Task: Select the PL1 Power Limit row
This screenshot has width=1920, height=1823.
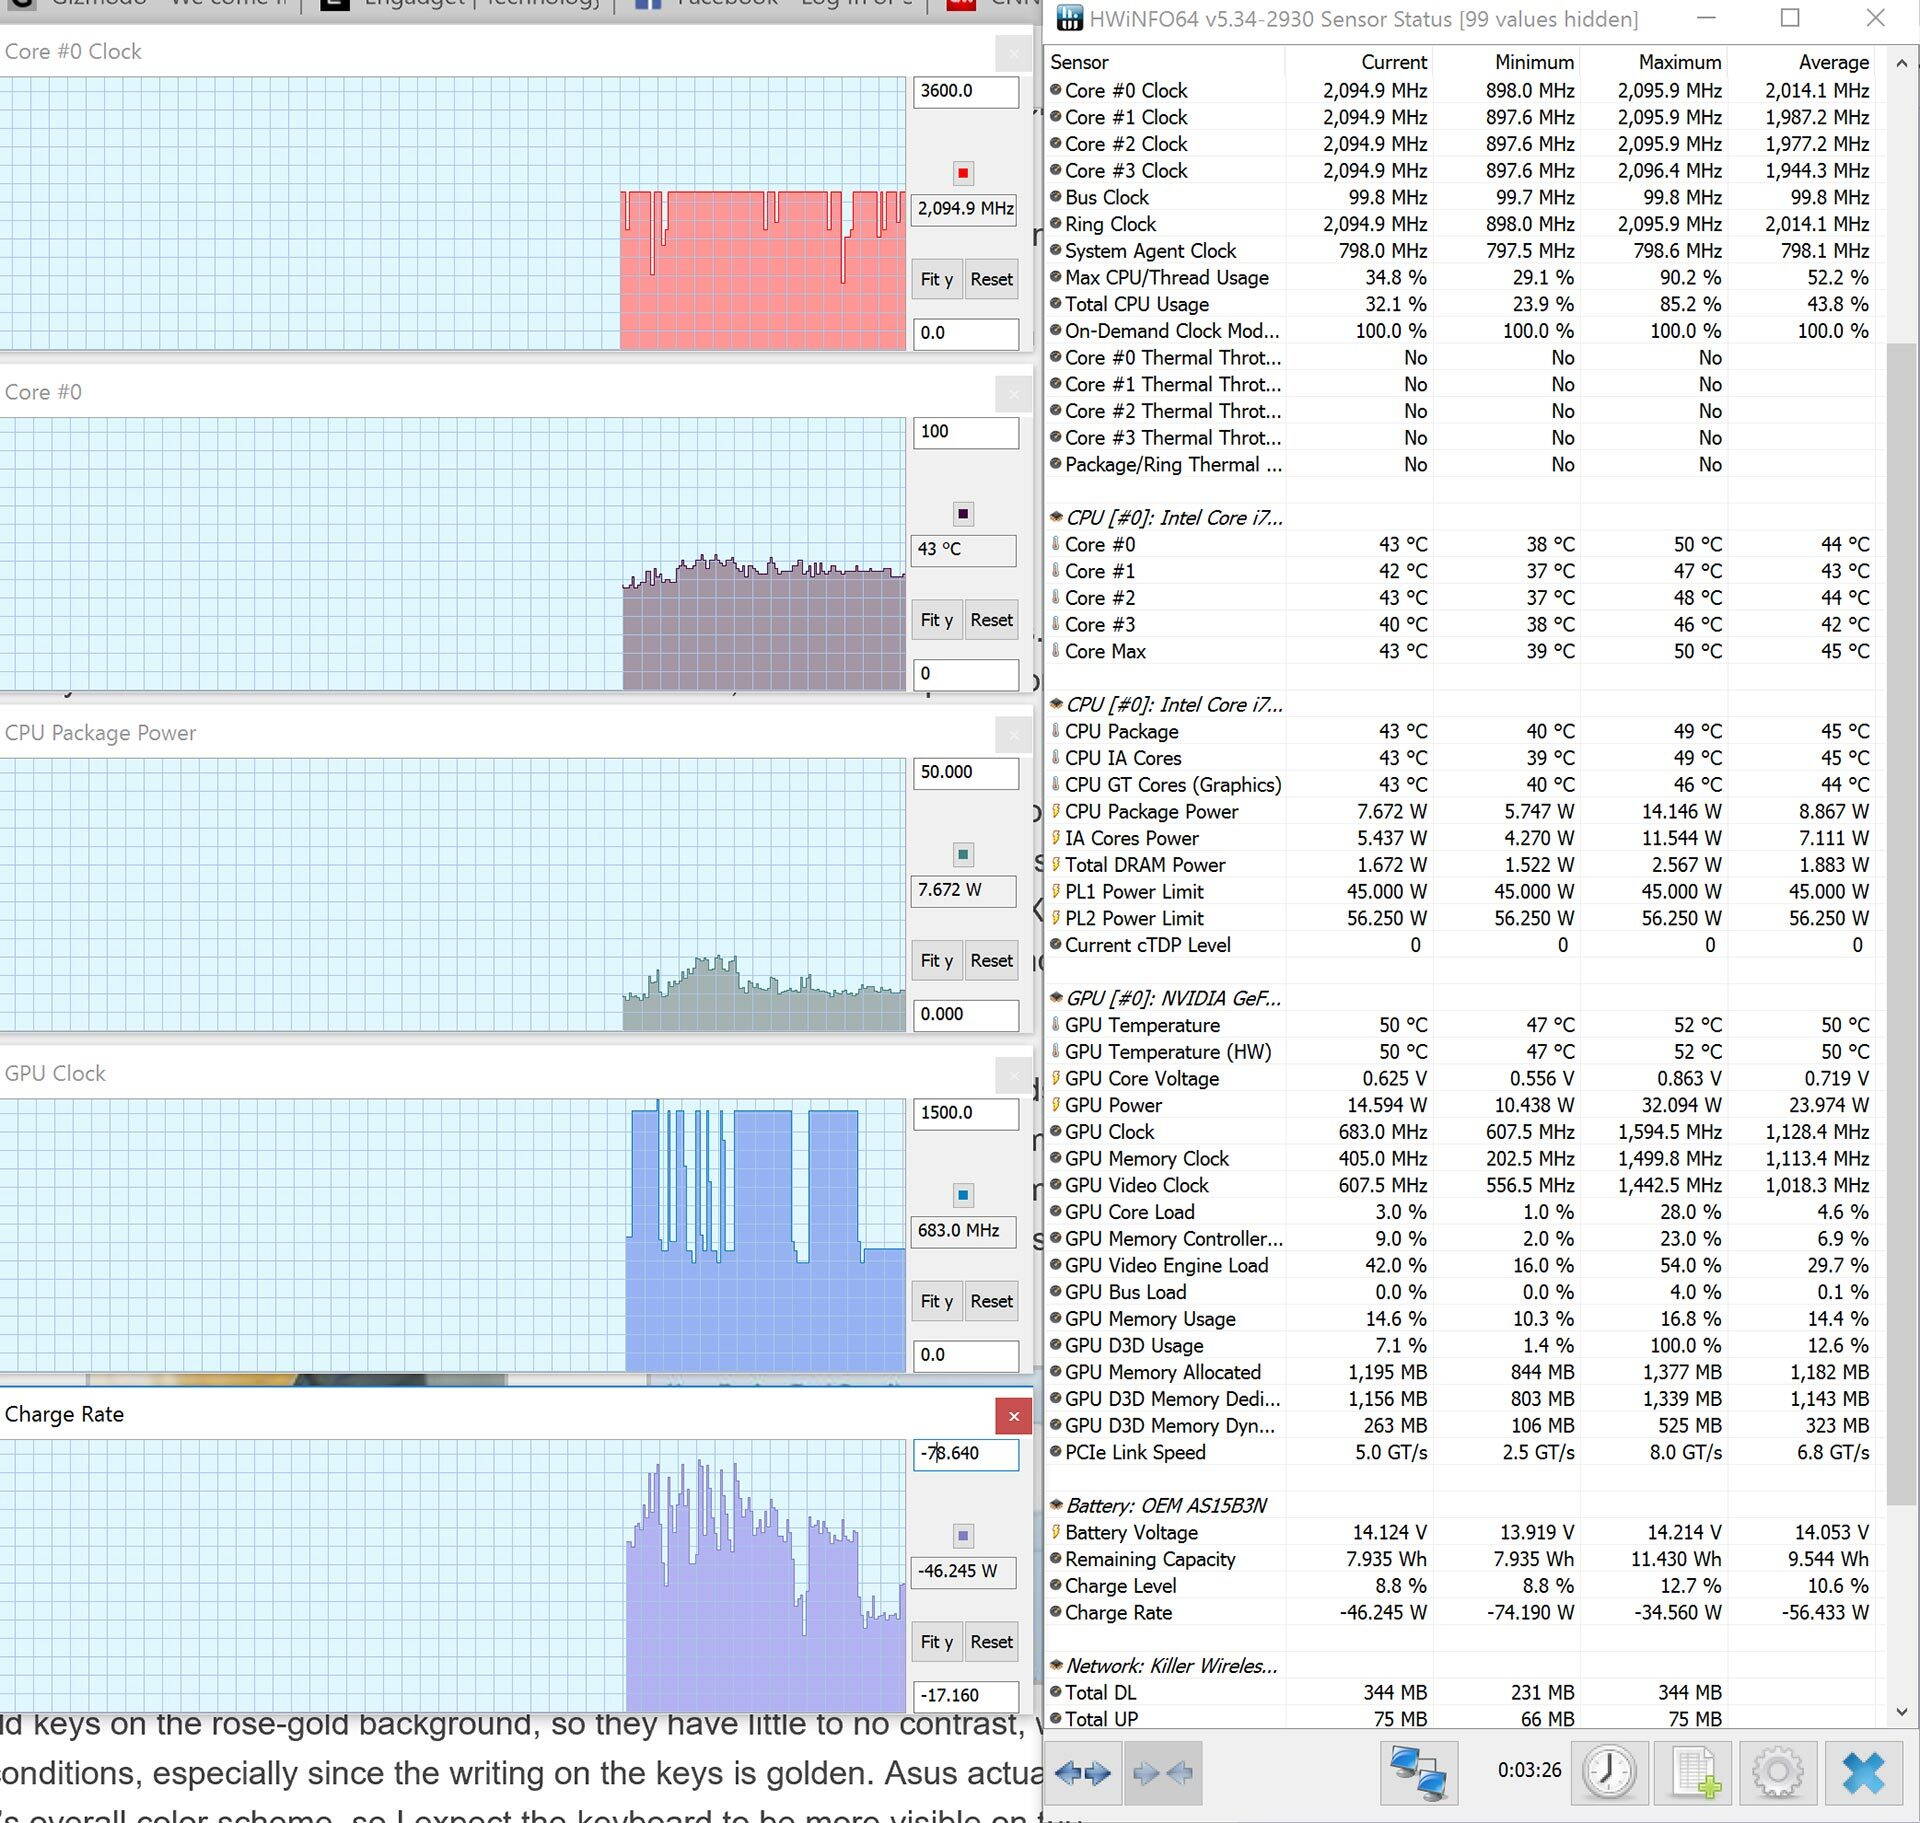Action: tap(1460, 892)
